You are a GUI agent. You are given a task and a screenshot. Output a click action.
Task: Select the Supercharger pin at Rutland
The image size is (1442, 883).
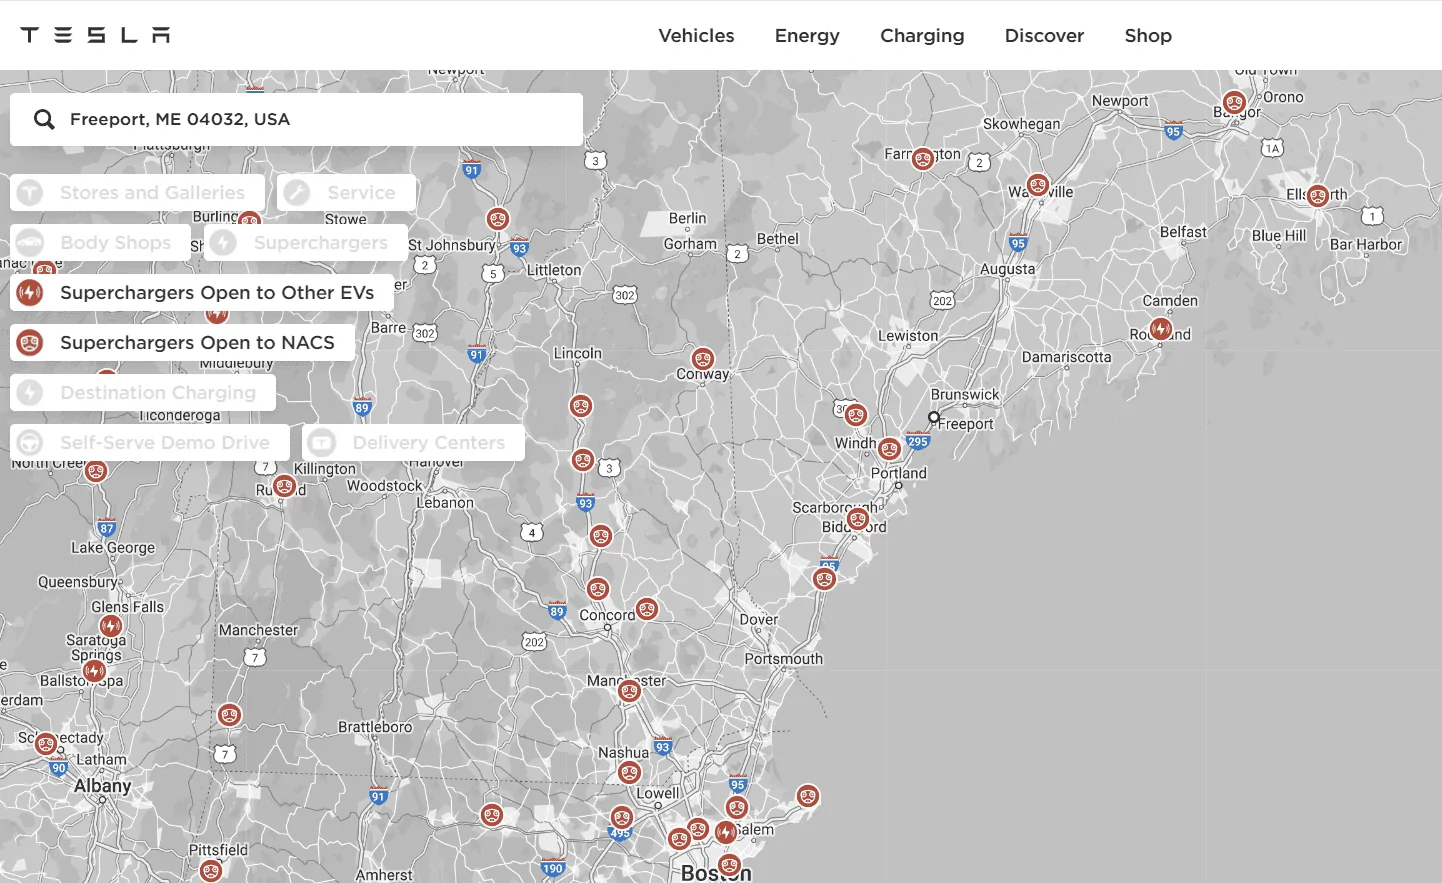pos(285,486)
